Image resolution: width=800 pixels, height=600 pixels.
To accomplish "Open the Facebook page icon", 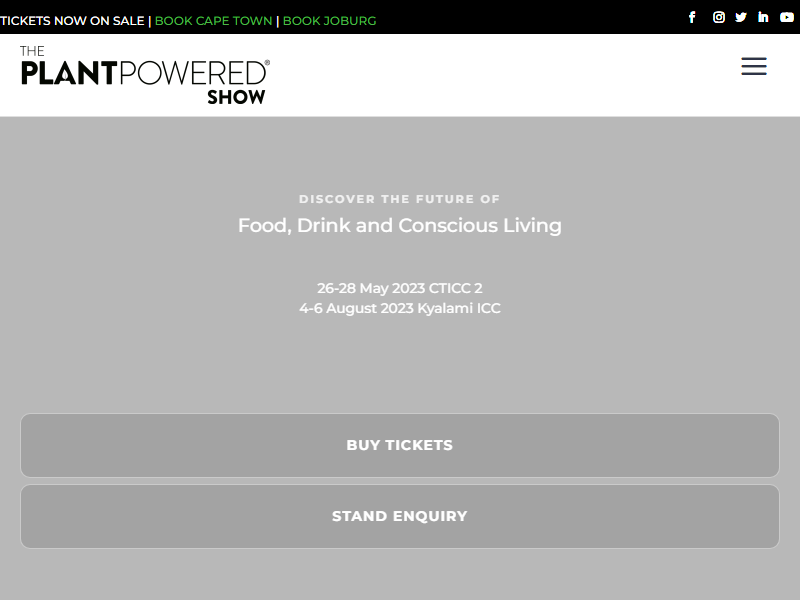I will point(692,17).
